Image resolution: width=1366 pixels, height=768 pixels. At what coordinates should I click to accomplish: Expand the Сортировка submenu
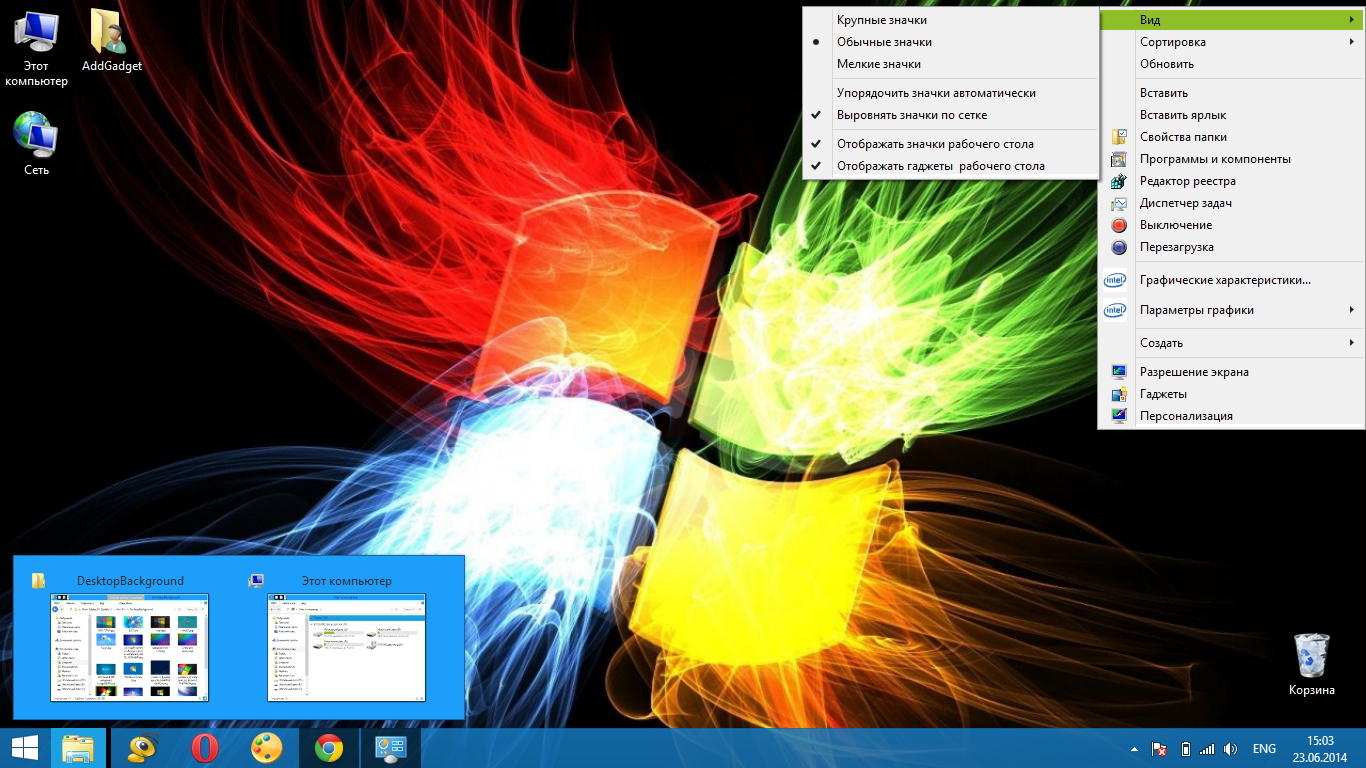click(x=1231, y=42)
